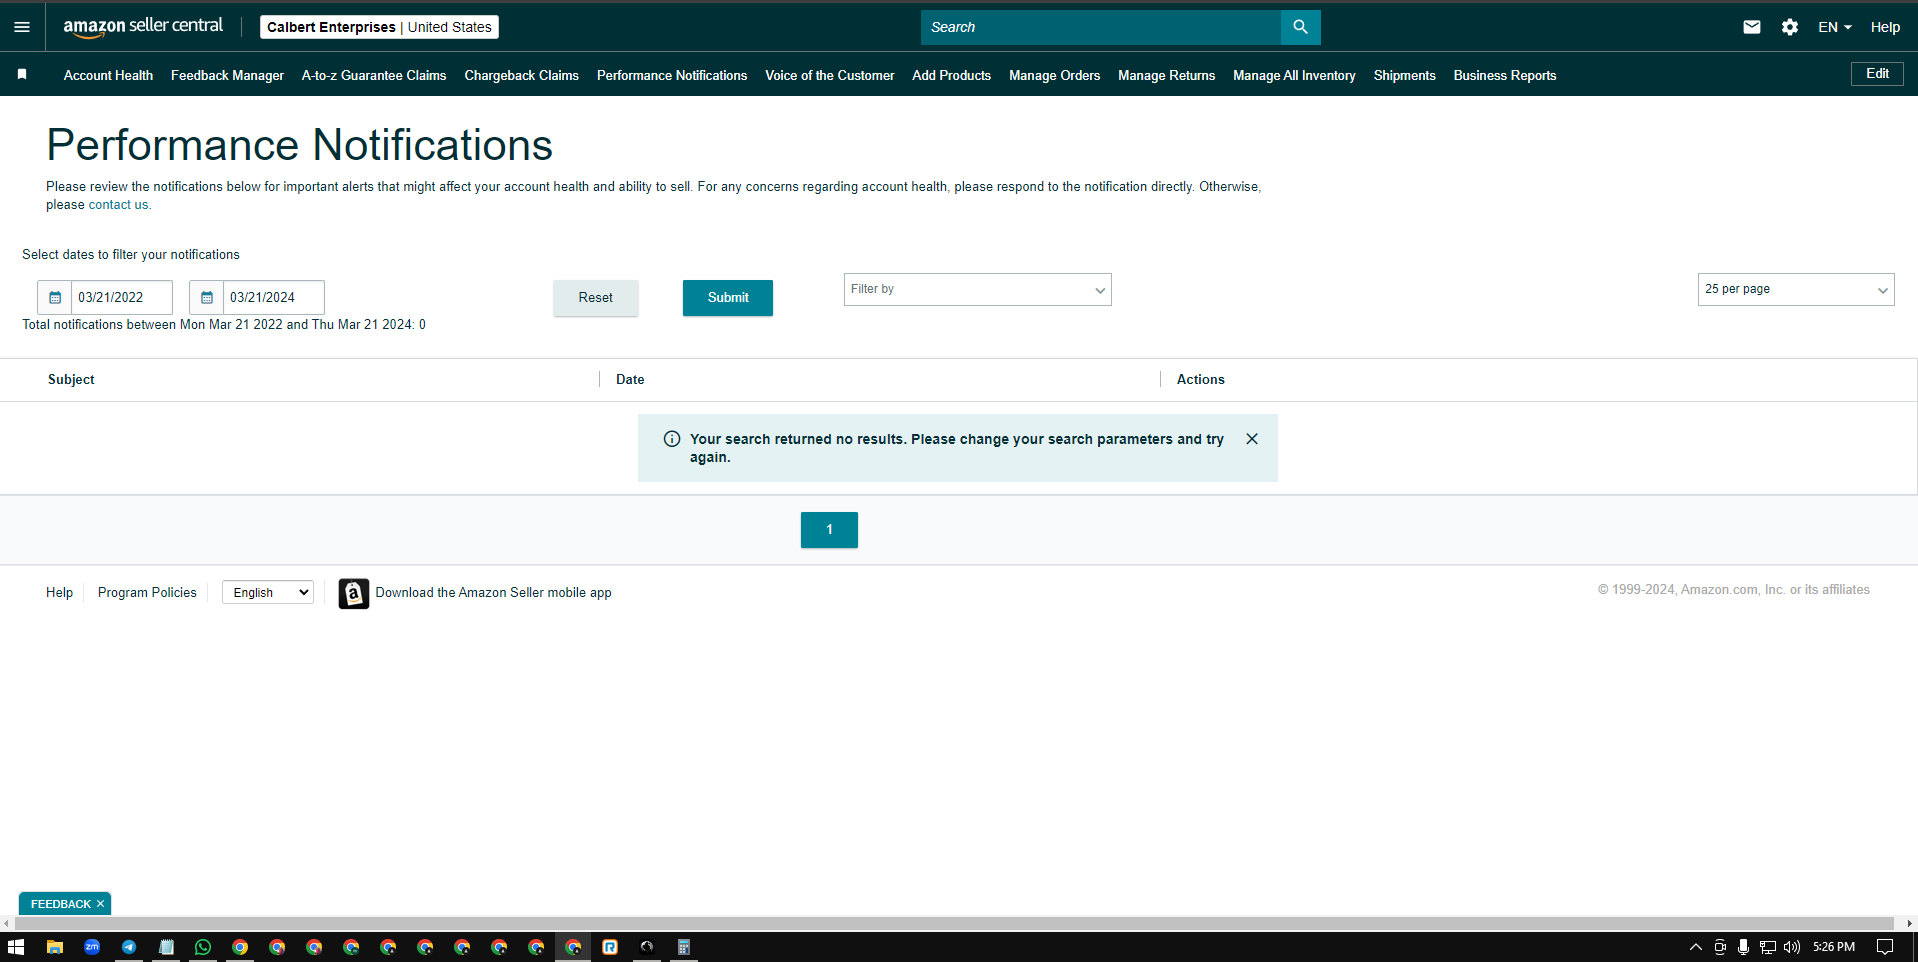Open Notepad from the taskbar
The image size is (1918, 962).
(x=166, y=947)
